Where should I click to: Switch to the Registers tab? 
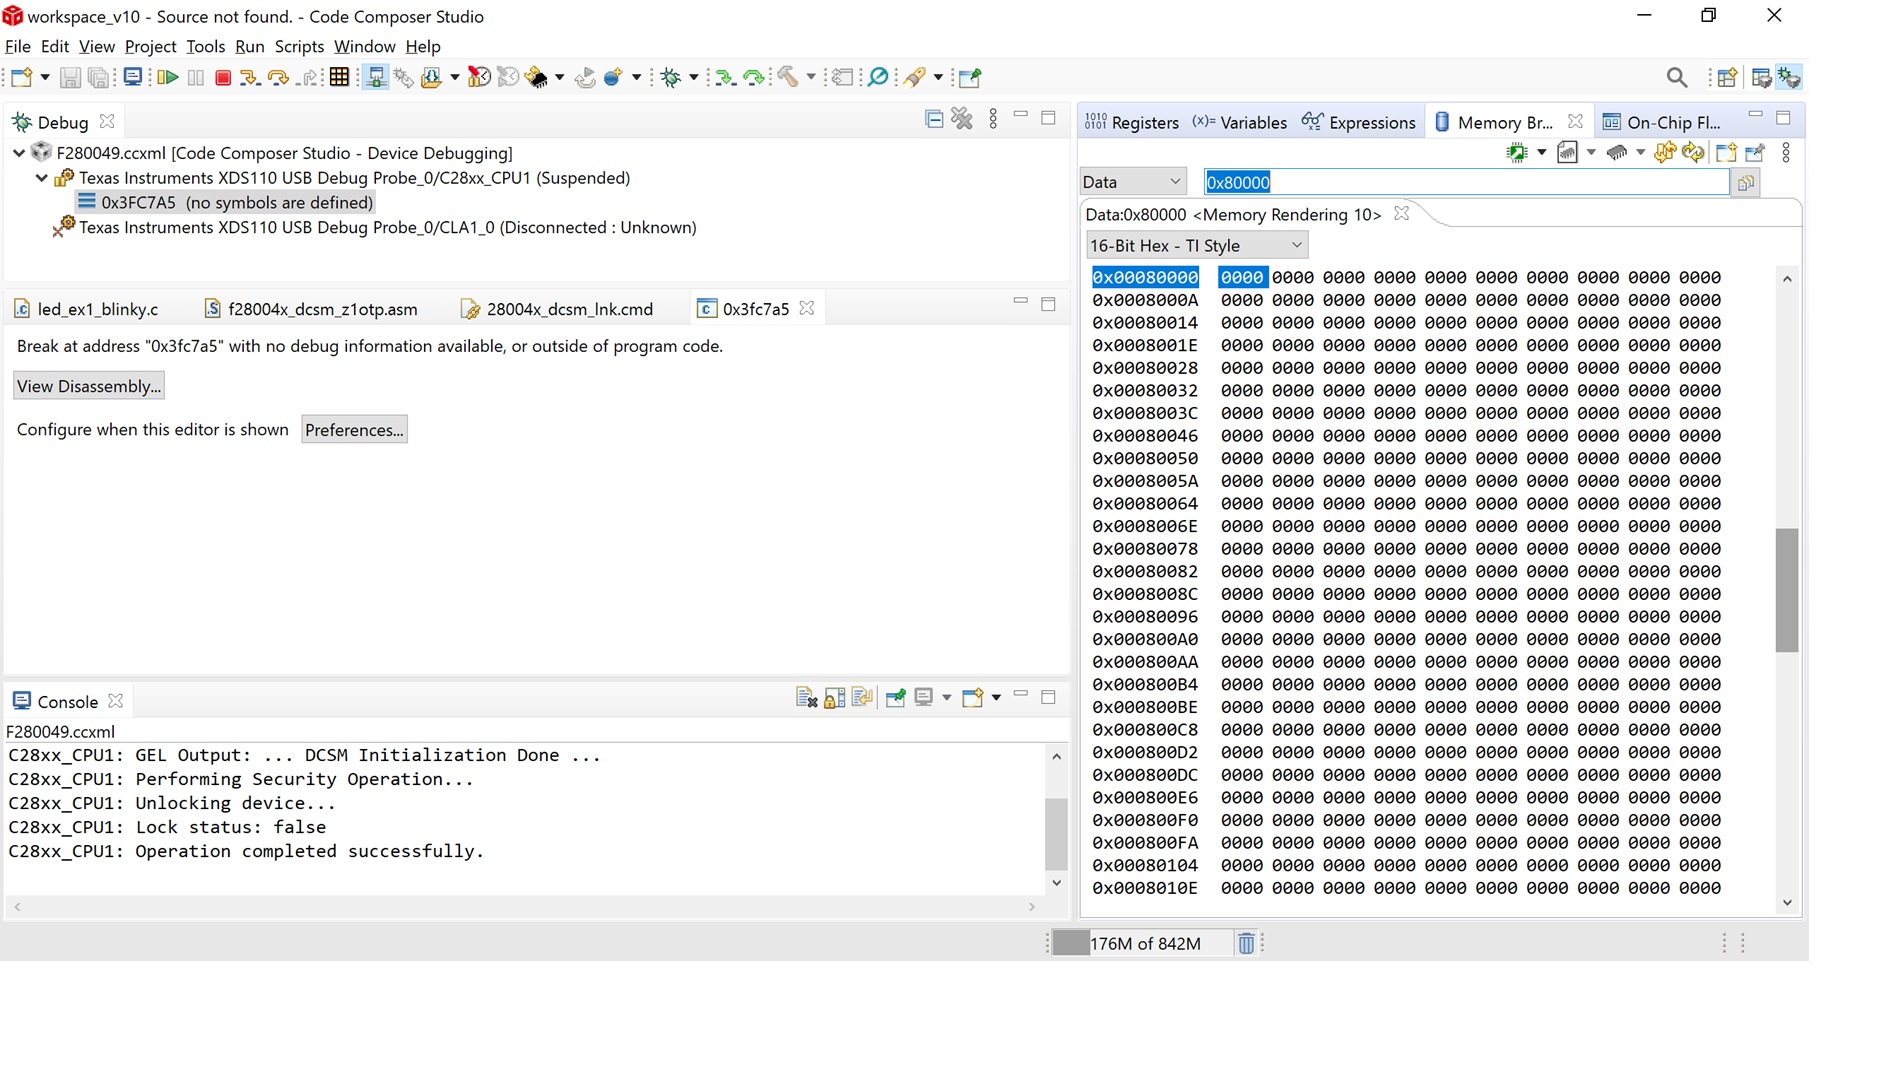1132,122
